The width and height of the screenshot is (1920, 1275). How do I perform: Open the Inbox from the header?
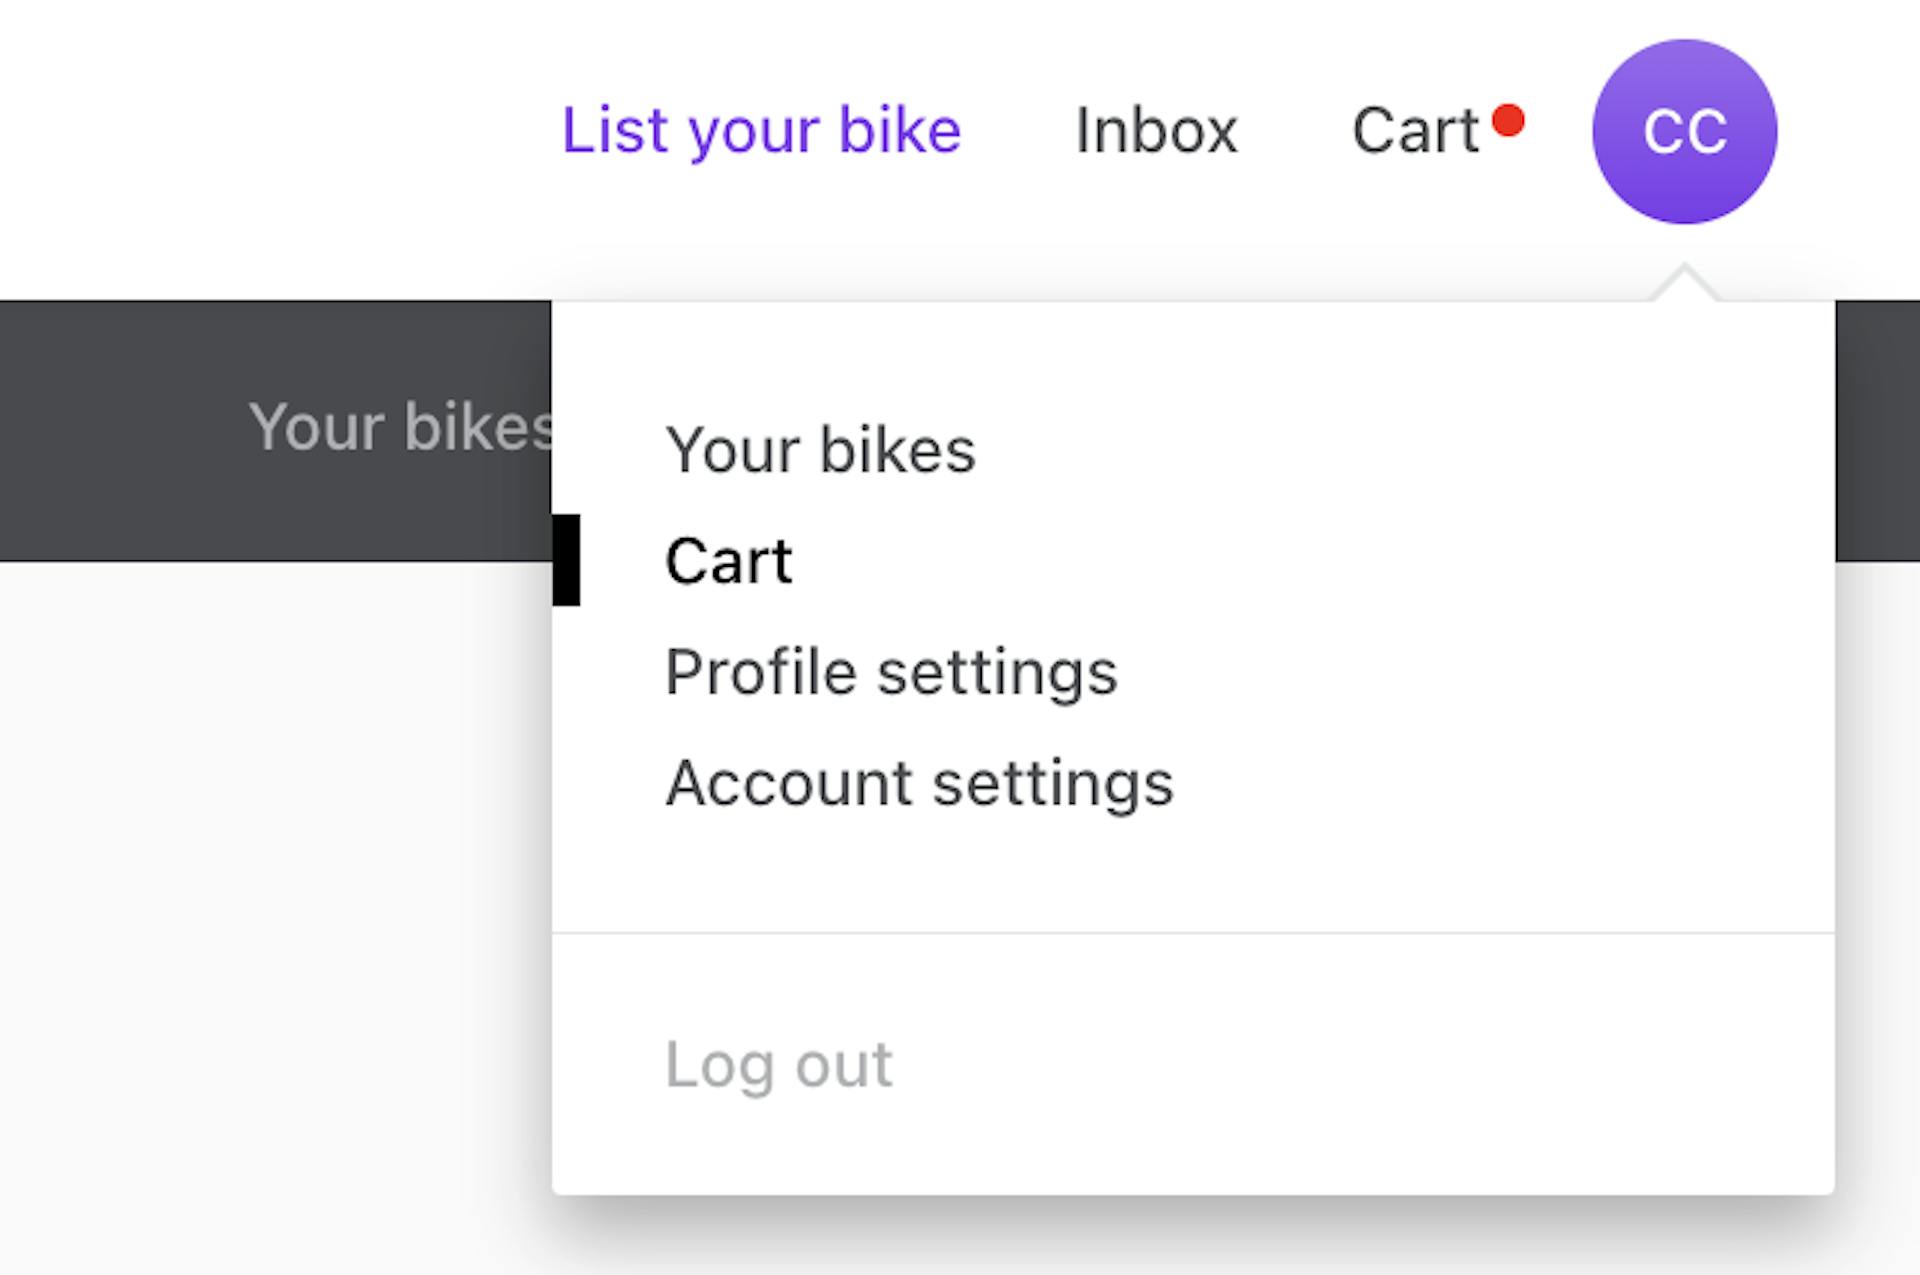(1156, 131)
